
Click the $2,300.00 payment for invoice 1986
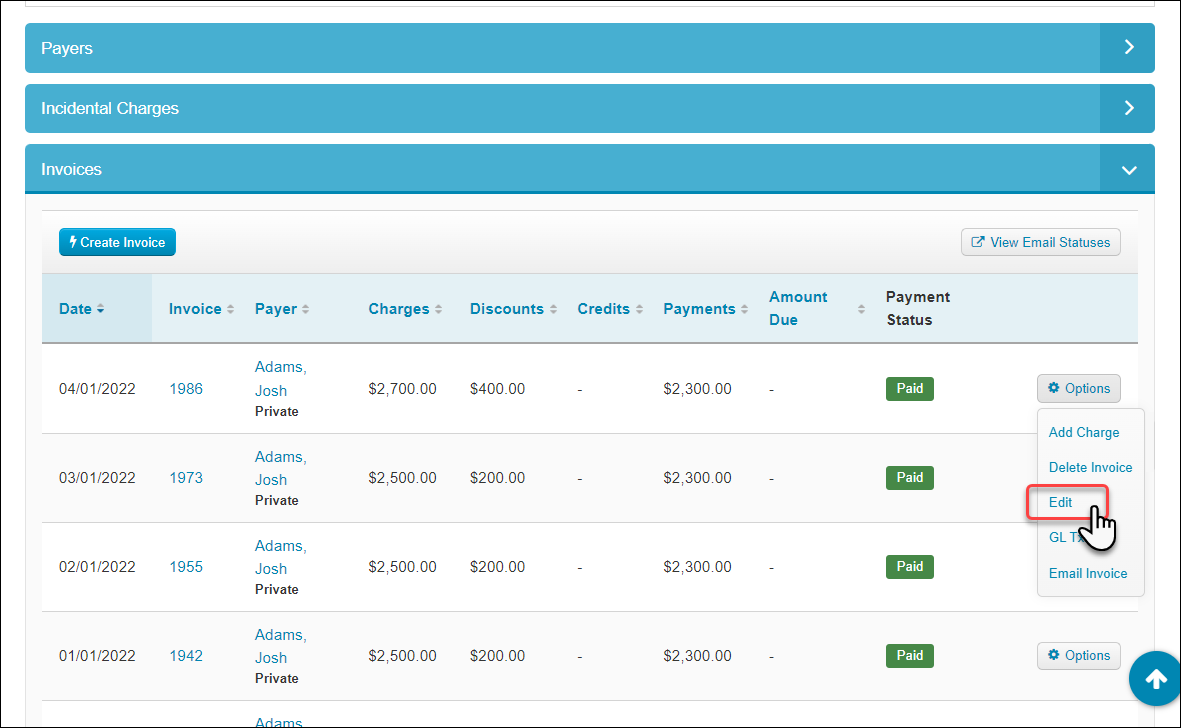pos(697,389)
